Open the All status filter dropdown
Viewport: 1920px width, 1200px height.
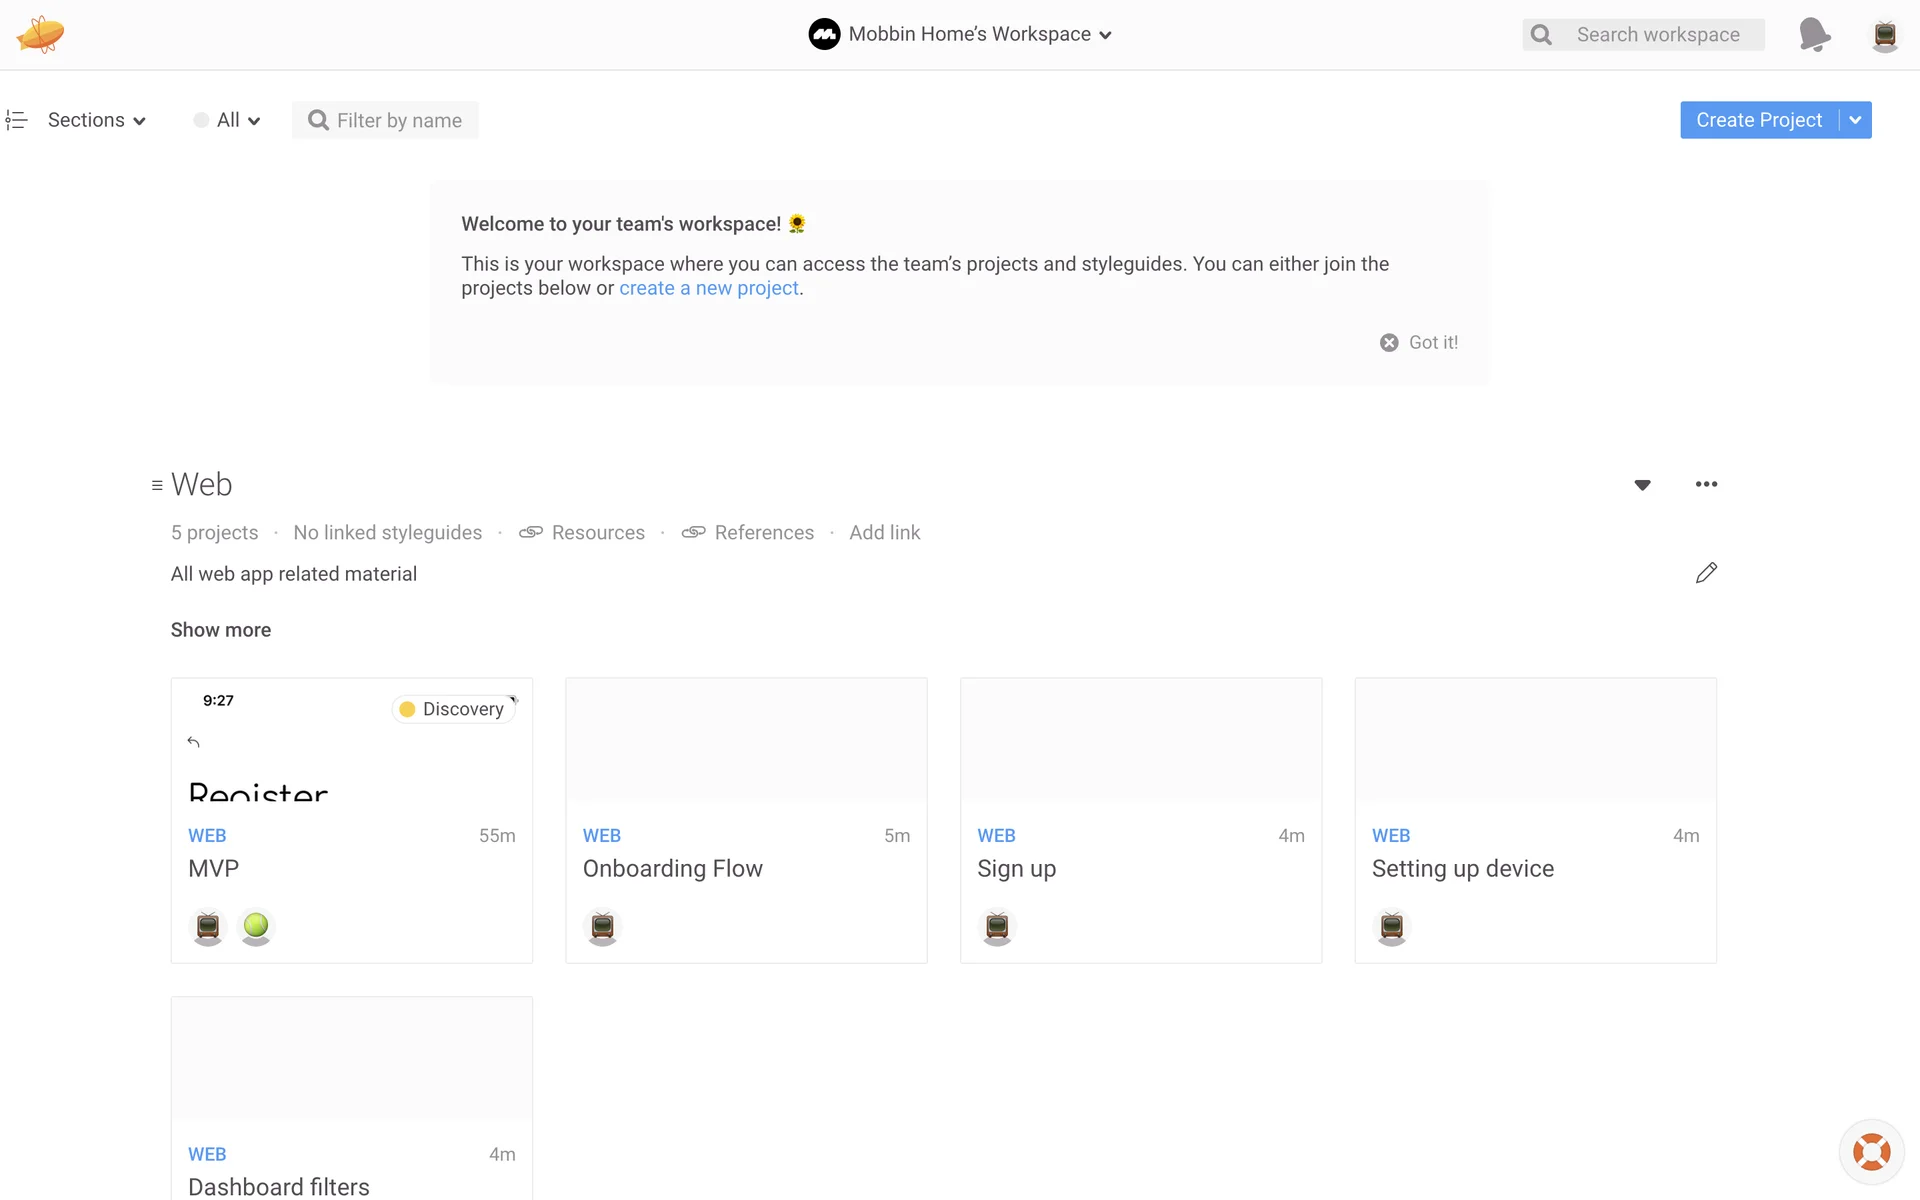tap(228, 120)
